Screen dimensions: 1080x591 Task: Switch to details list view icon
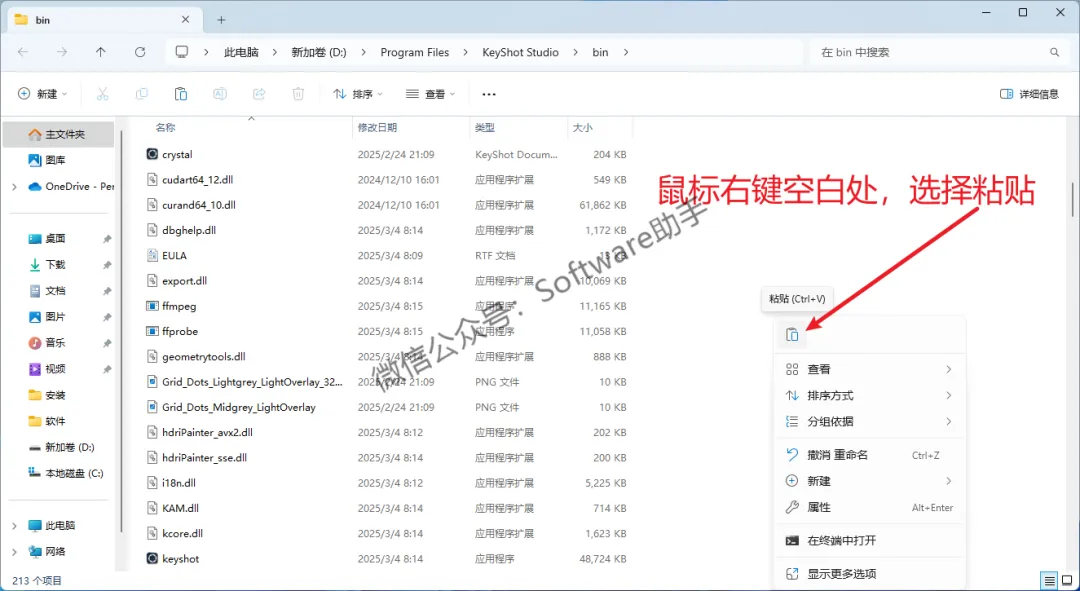pyautogui.click(x=1049, y=580)
